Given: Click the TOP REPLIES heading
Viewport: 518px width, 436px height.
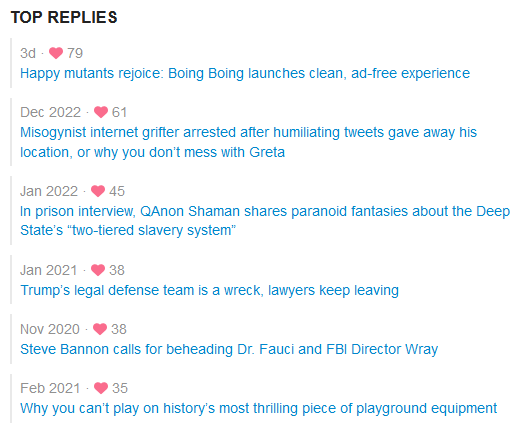Looking at the screenshot, I should [64, 17].
